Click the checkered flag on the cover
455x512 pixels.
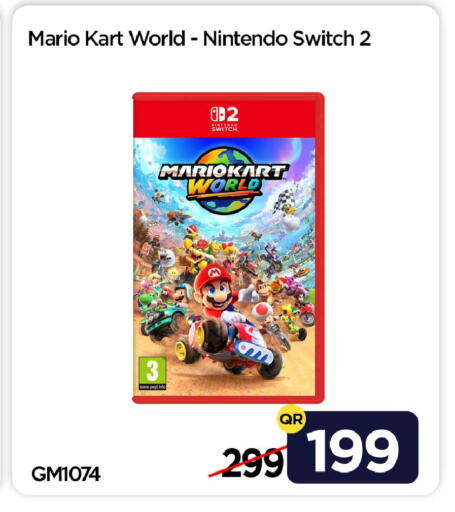(x=284, y=199)
